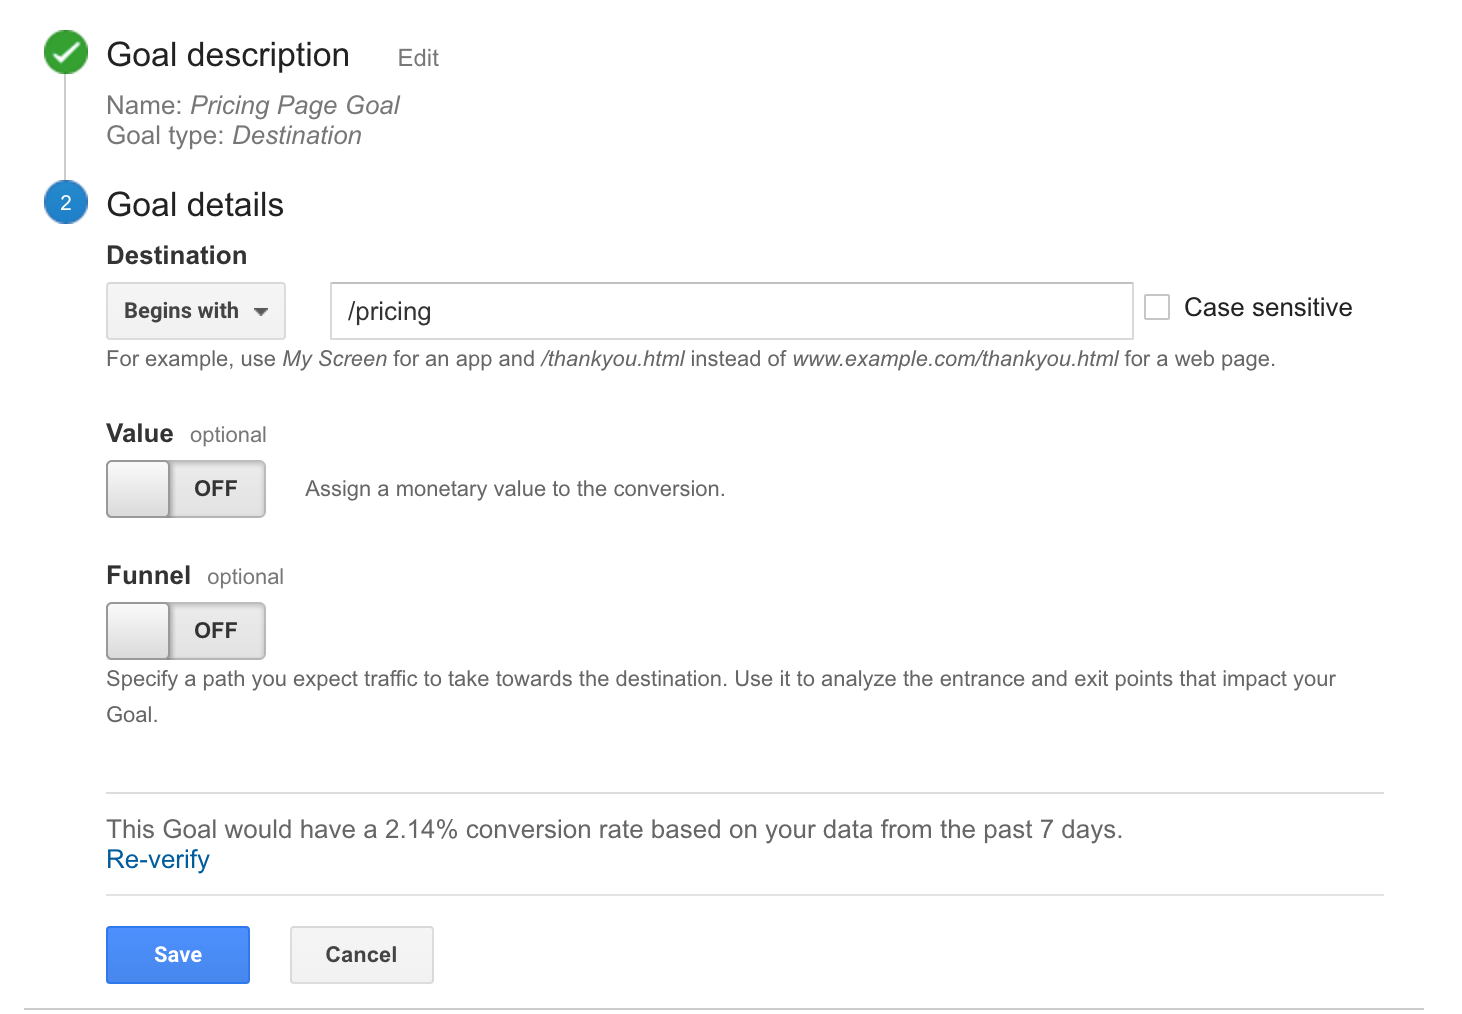Image resolution: width=1462 pixels, height=1014 pixels.
Task: Click the OFF label on Value switch
Action: click(216, 489)
